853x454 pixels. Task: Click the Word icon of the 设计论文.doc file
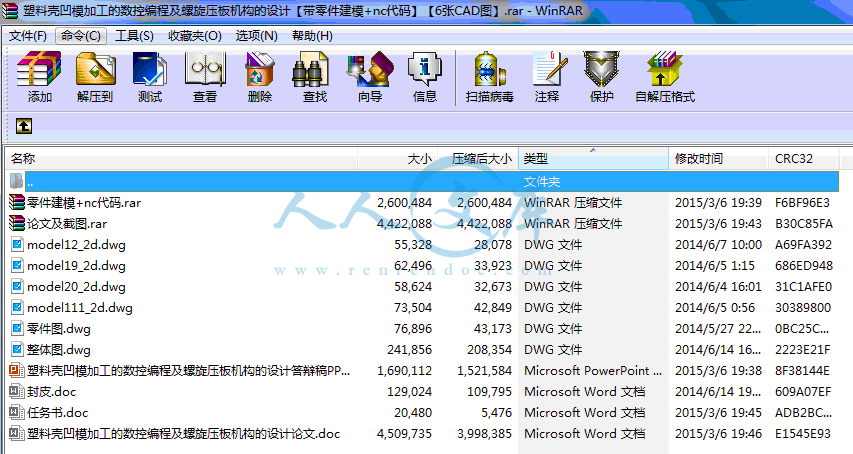click(17, 434)
